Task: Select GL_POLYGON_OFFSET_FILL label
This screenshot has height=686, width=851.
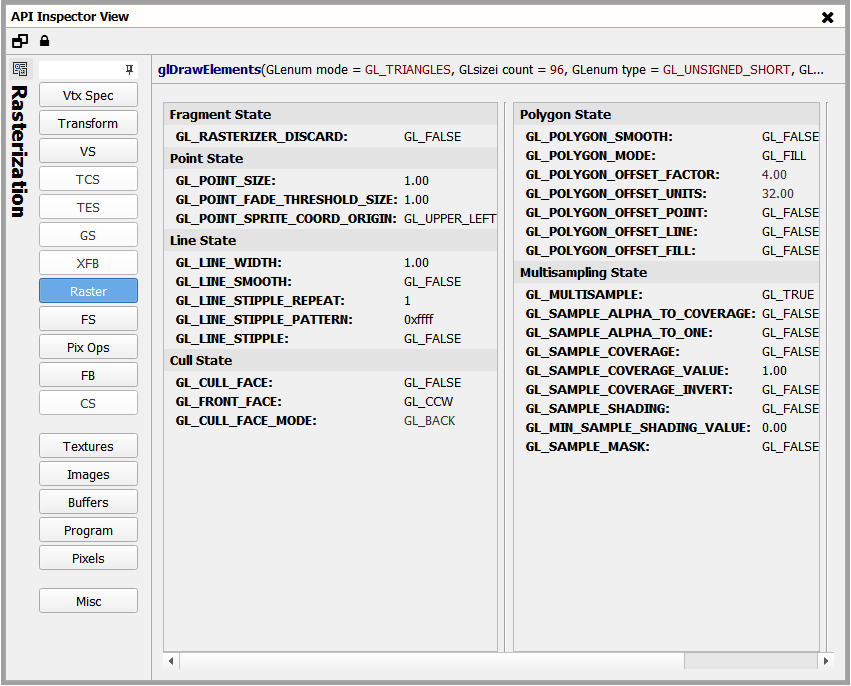Action: click(611, 251)
